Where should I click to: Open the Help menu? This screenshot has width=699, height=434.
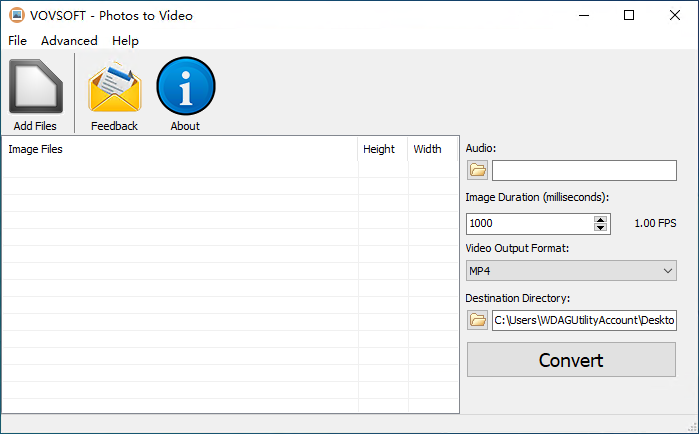(125, 41)
